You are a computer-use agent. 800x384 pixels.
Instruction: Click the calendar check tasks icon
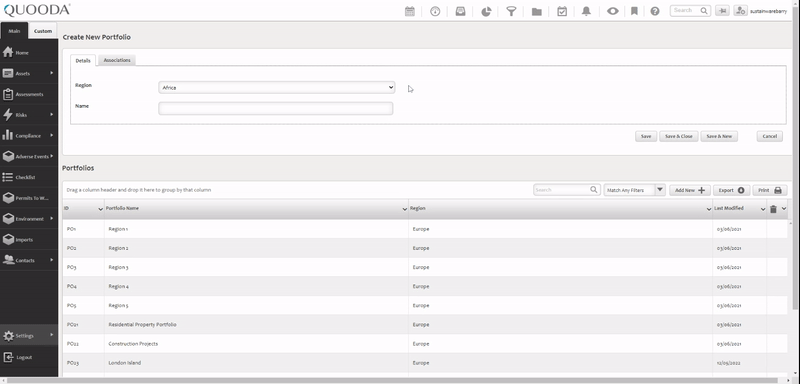tap(562, 11)
